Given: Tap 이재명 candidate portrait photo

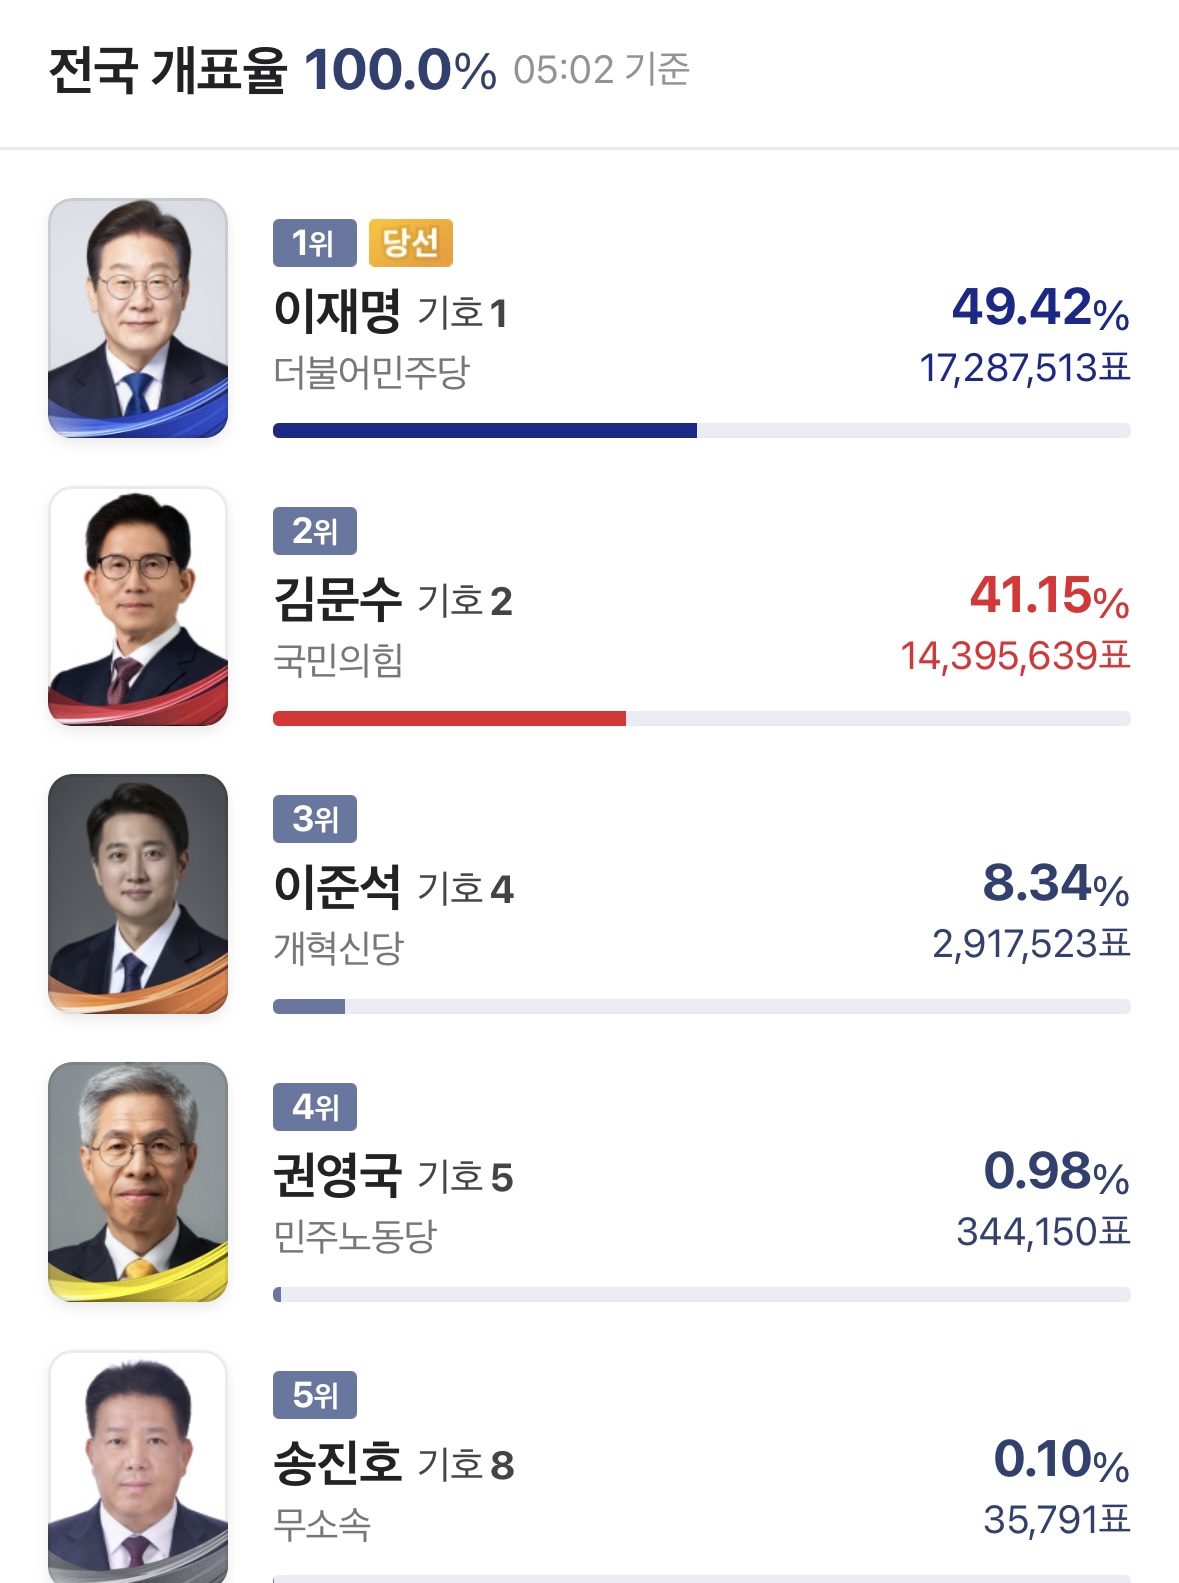Looking at the screenshot, I should click(138, 318).
